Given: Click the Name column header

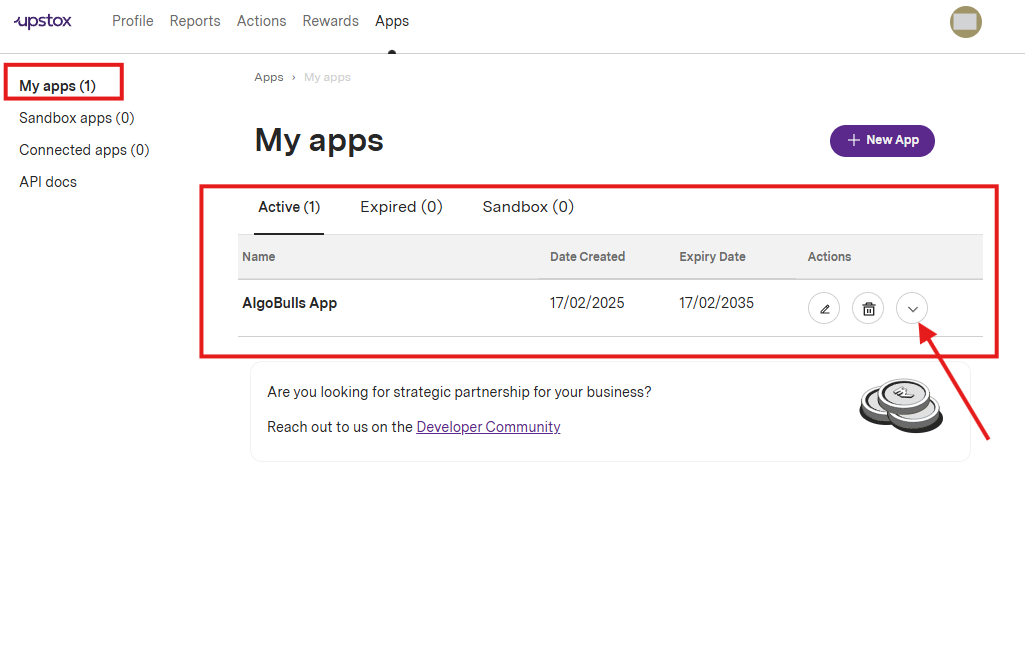Looking at the screenshot, I should tap(259, 257).
